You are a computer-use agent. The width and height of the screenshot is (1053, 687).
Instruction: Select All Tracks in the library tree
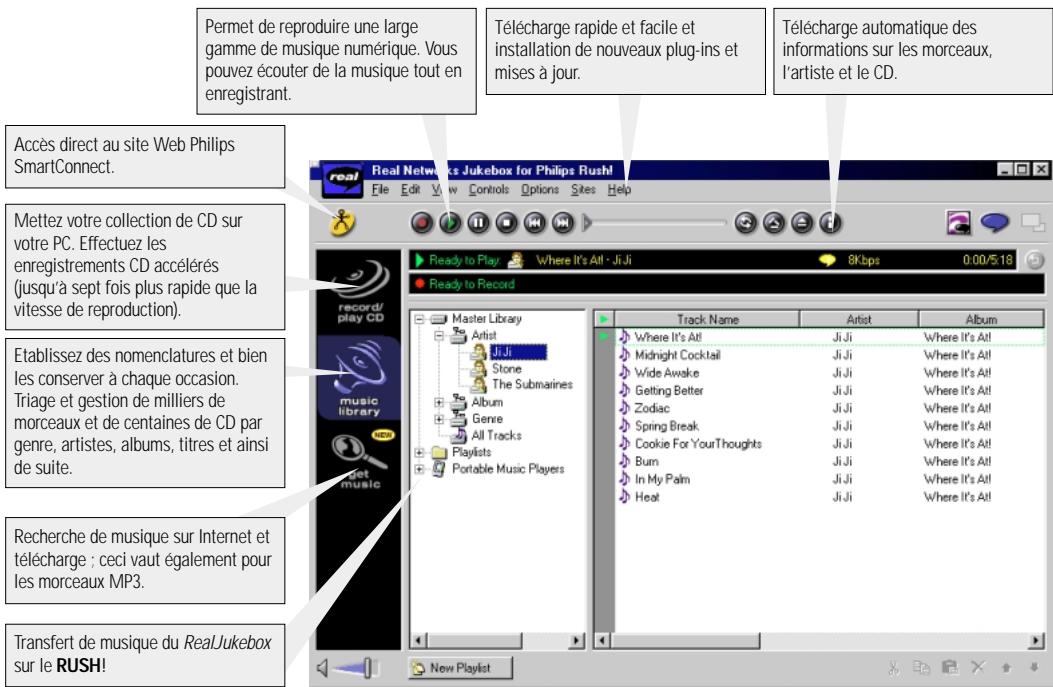pyautogui.click(x=487, y=435)
